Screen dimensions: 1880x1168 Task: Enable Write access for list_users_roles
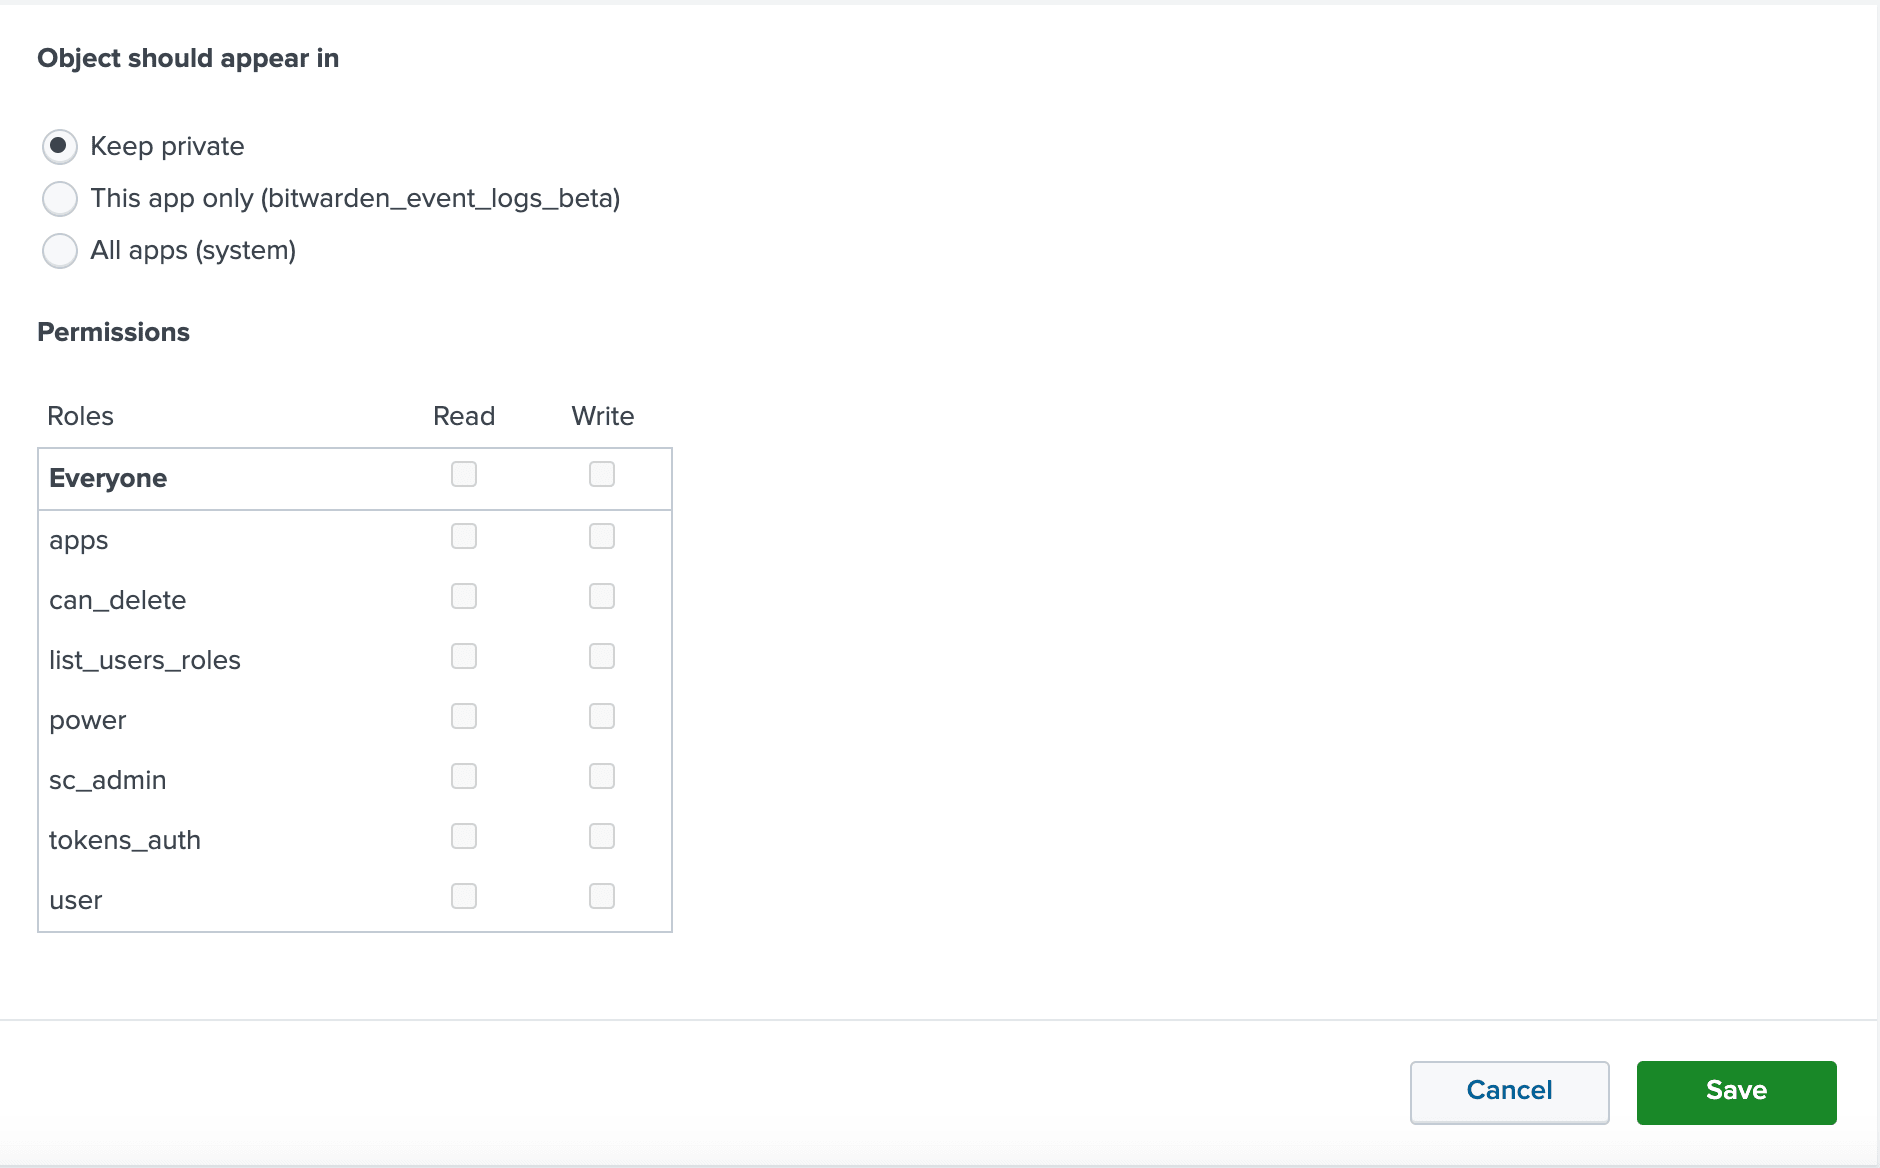click(x=601, y=656)
